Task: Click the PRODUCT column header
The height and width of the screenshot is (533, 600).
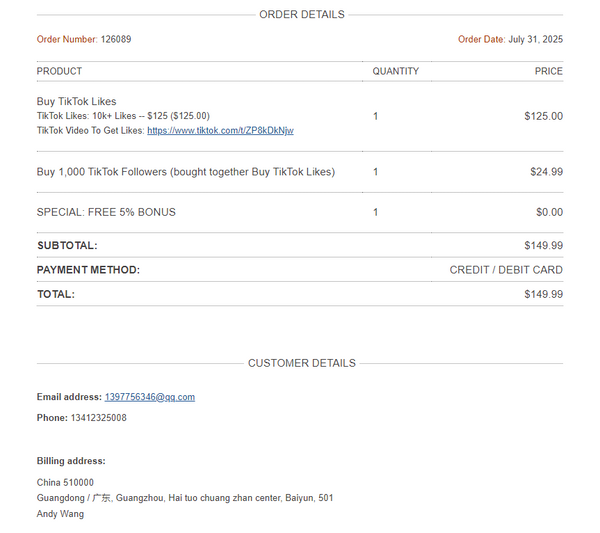Action: [59, 71]
